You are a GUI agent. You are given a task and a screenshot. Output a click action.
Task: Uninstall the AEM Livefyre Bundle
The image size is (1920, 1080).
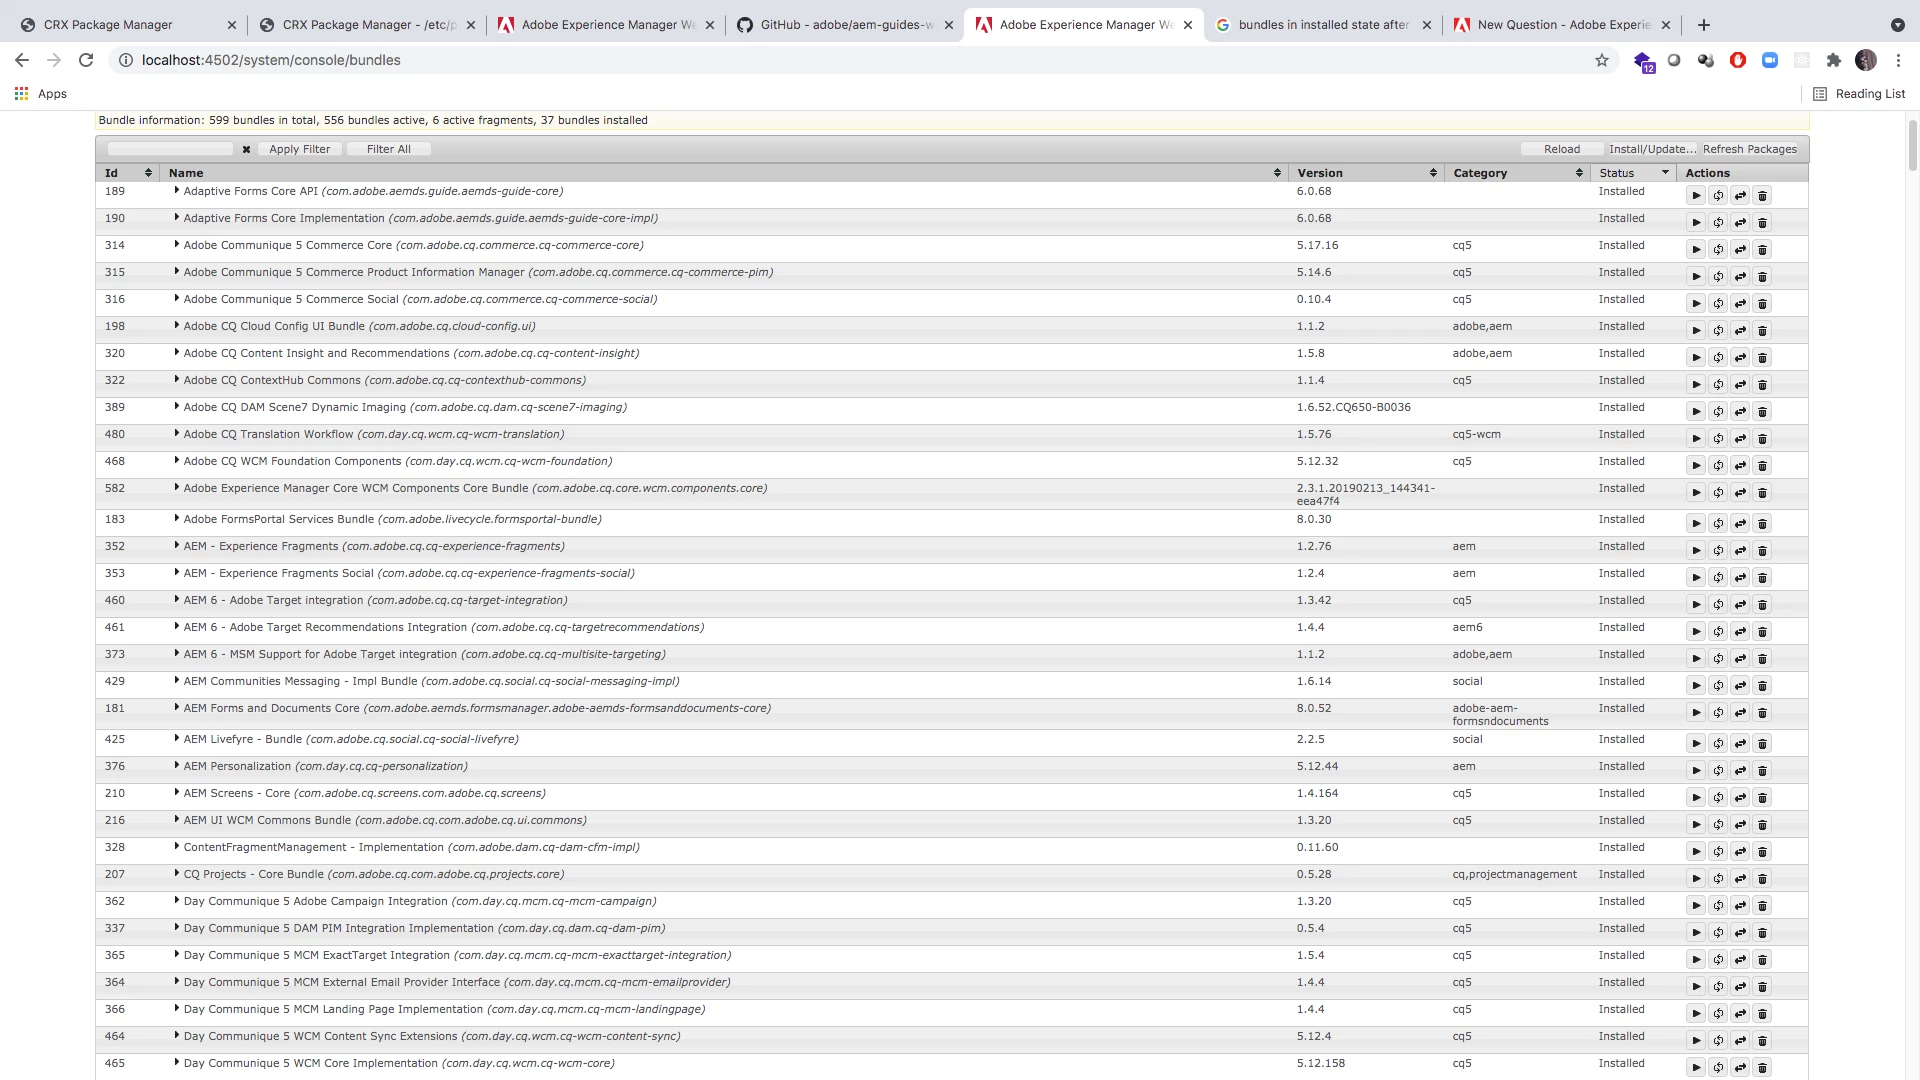click(x=1762, y=744)
